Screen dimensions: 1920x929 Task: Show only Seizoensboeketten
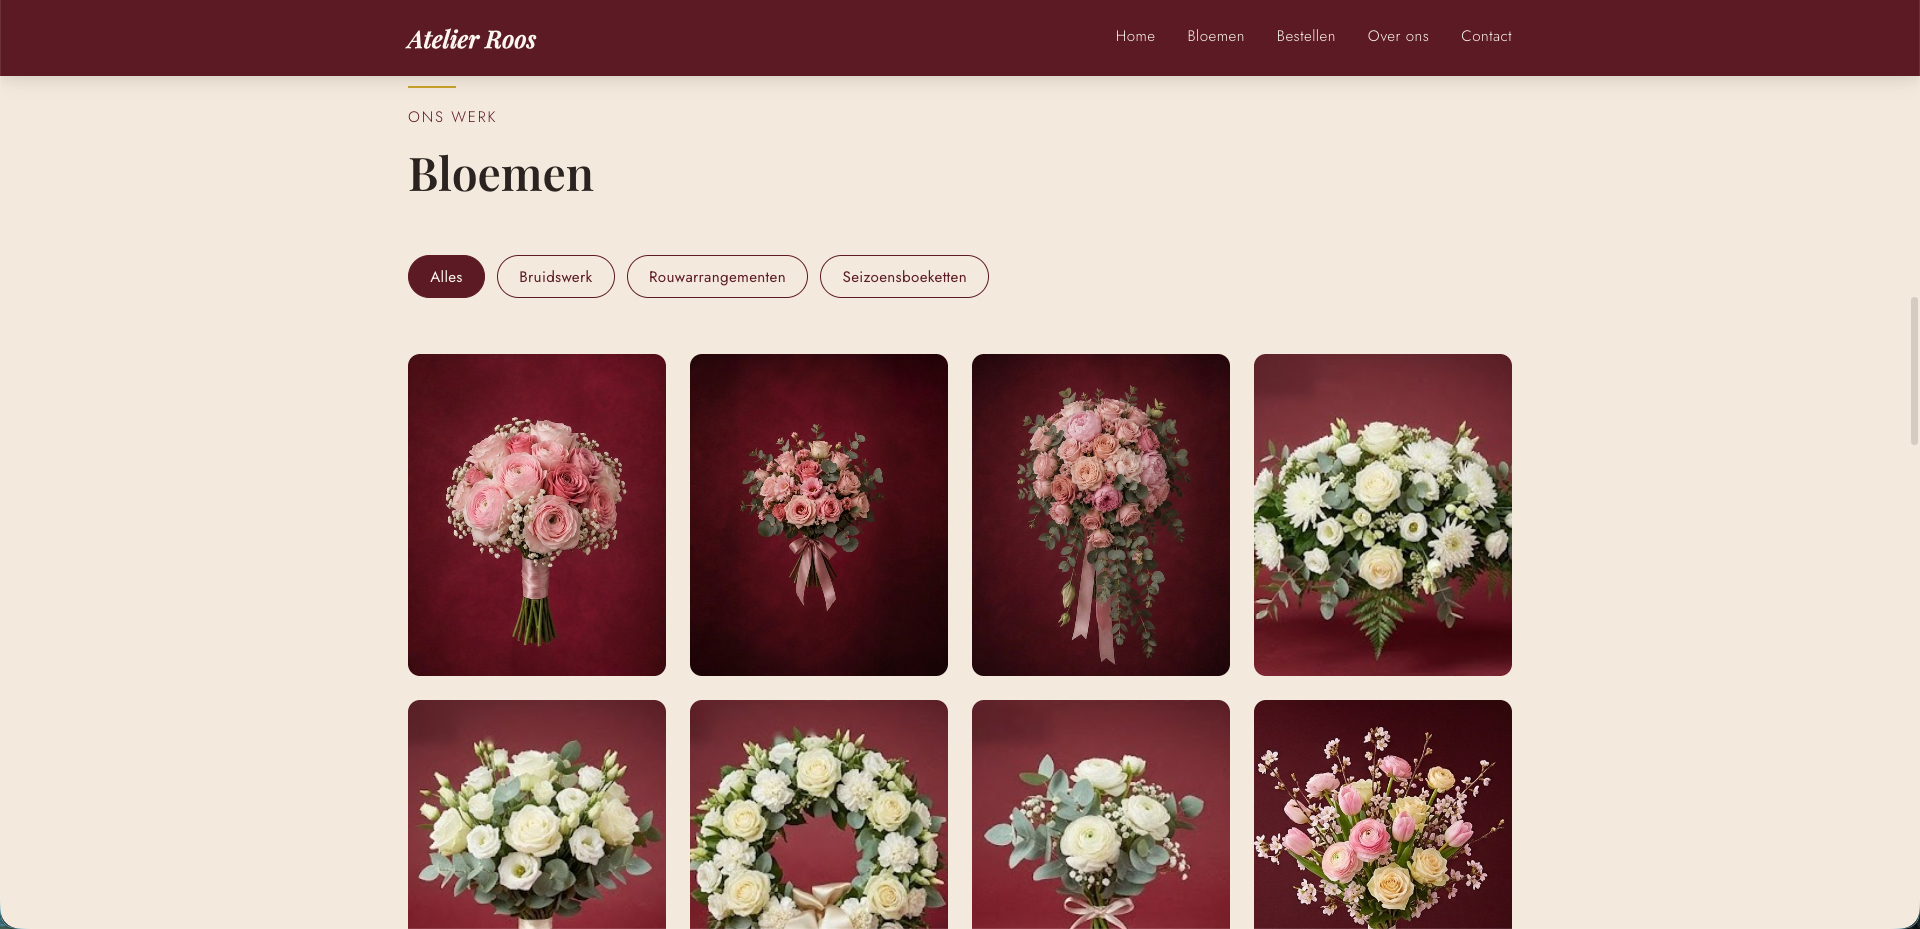(904, 277)
